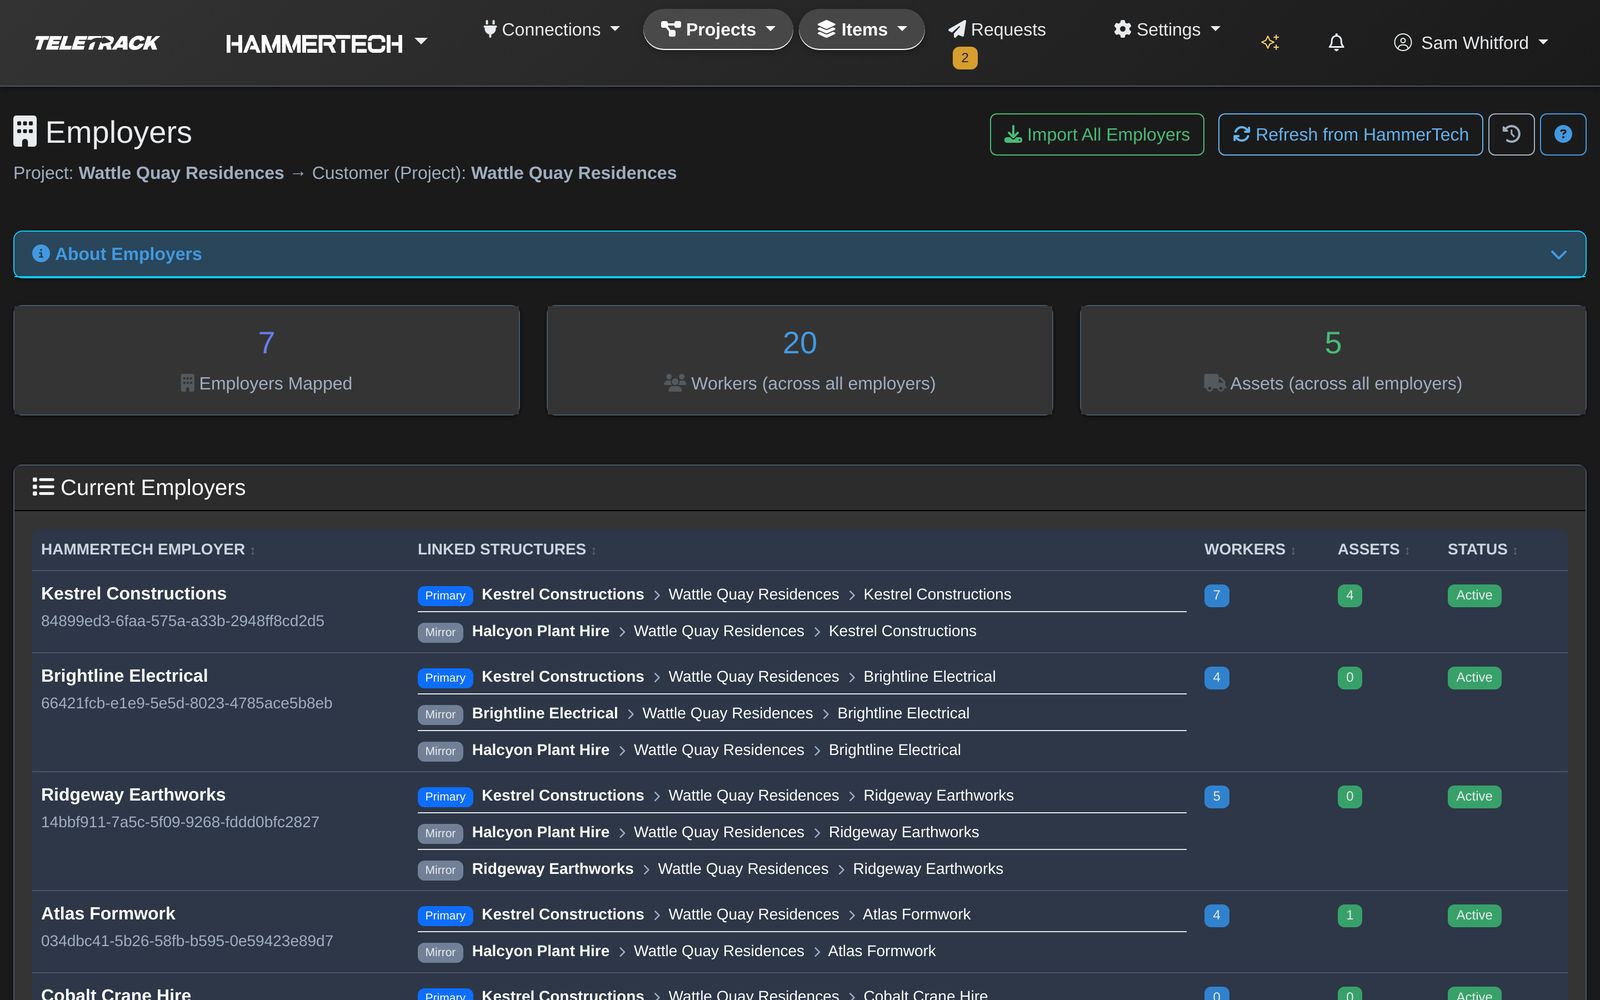Viewport: 1600px width, 1000px height.
Task: Click Kestrel Constructions GUID text
Action: (x=182, y=621)
